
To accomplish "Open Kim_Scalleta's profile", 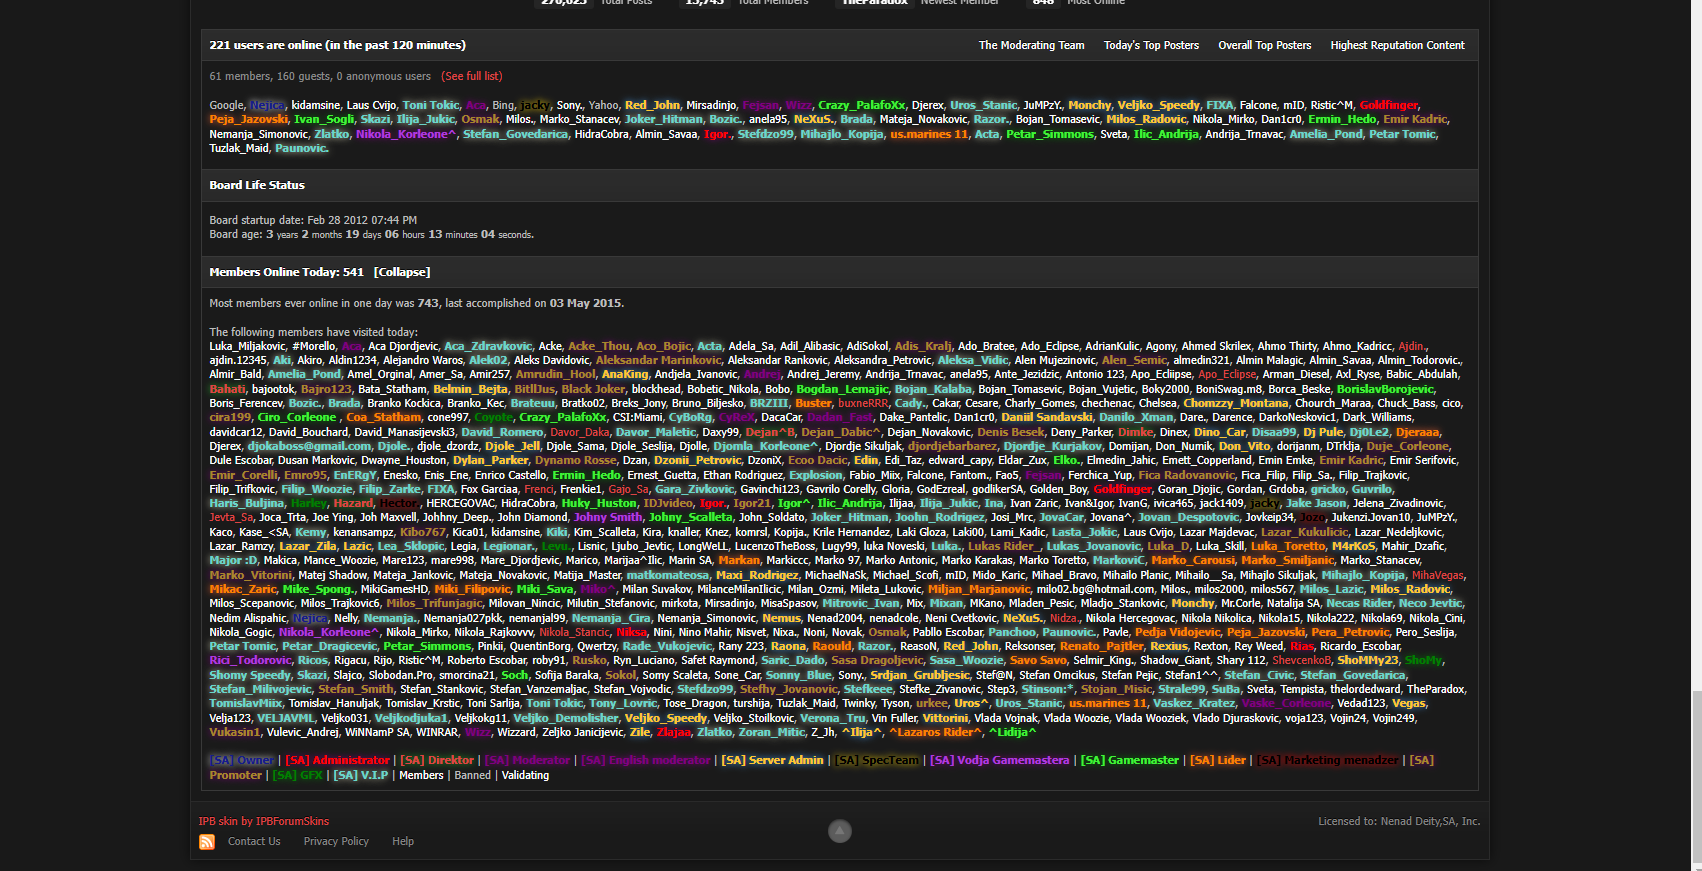I will coord(604,532).
